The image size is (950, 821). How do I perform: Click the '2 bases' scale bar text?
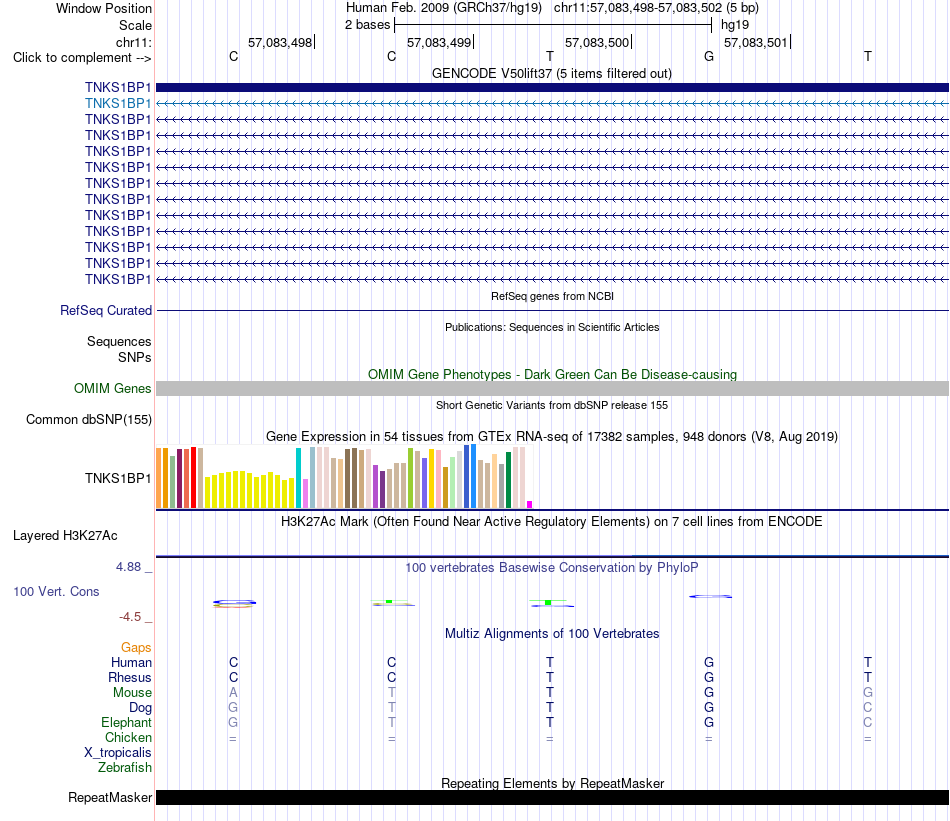(367, 25)
